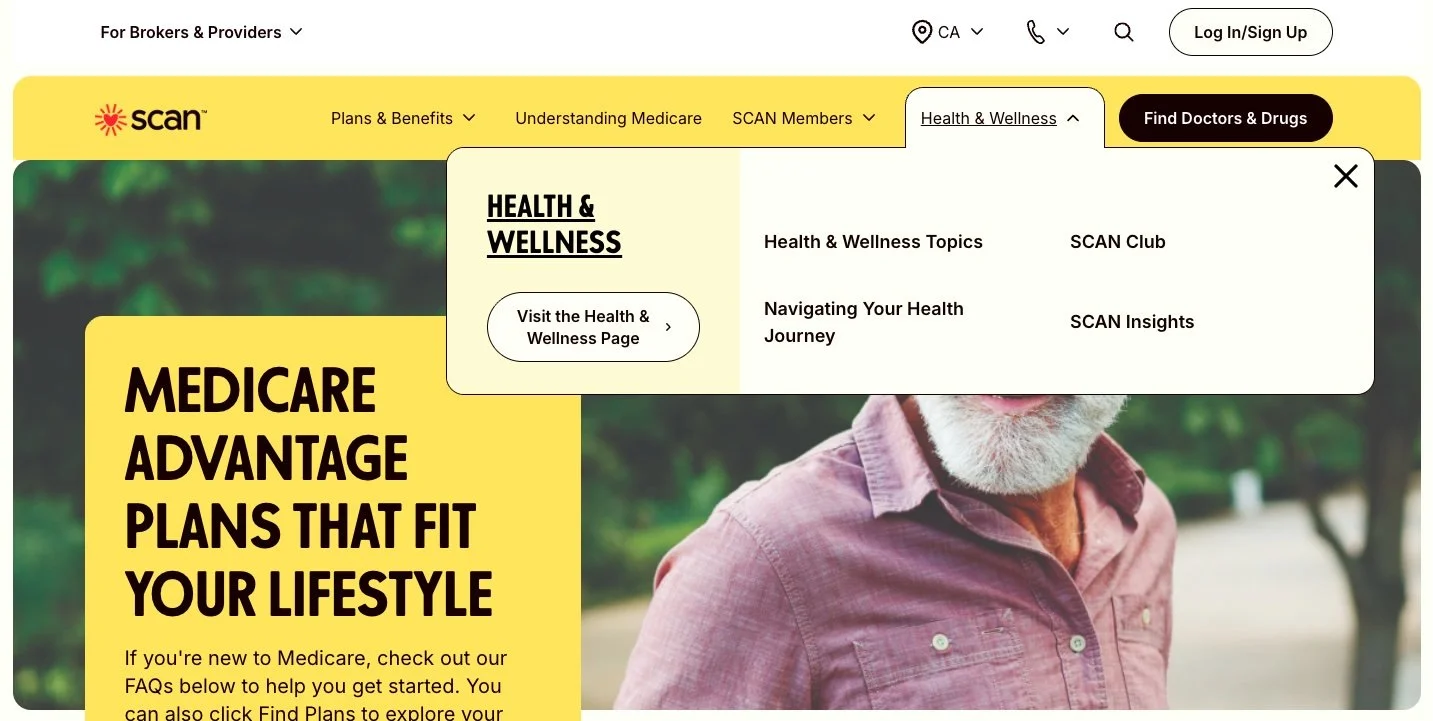
Task: Open the search magnifier icon
Action: pos(1124,32)
